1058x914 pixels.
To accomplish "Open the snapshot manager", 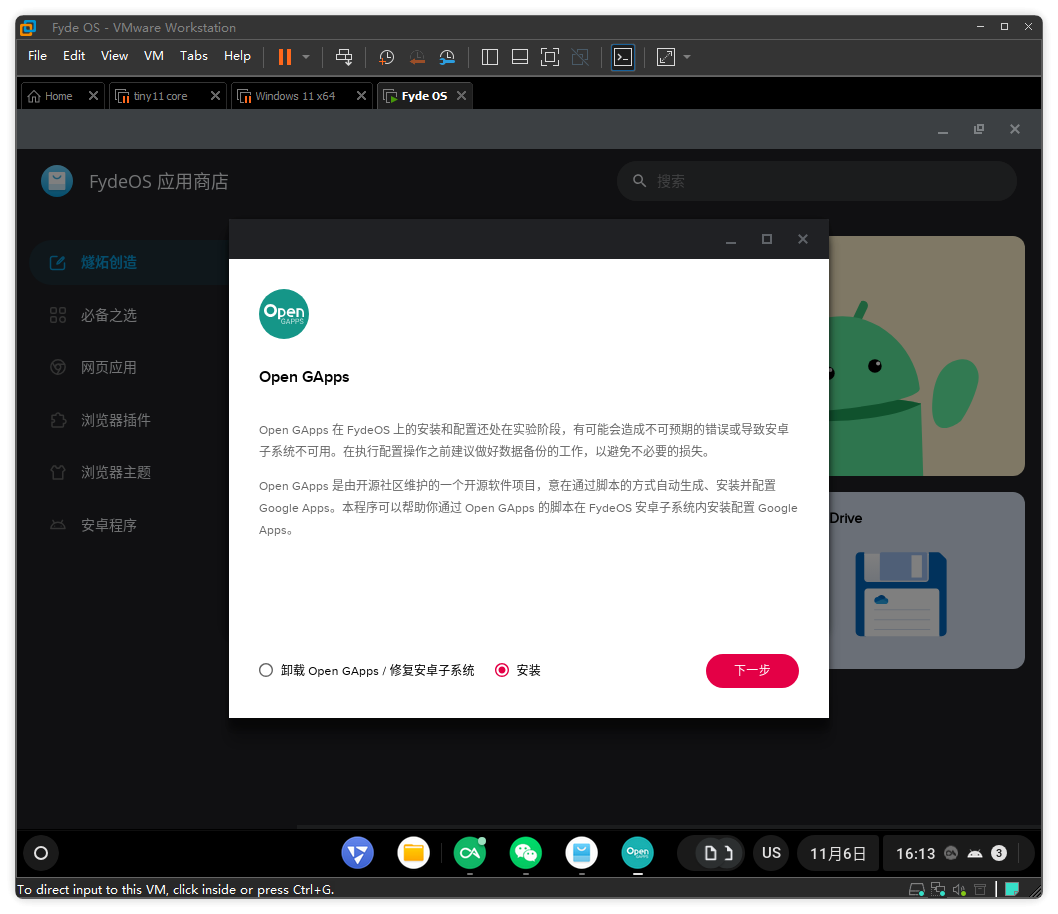I will (448, 57).
